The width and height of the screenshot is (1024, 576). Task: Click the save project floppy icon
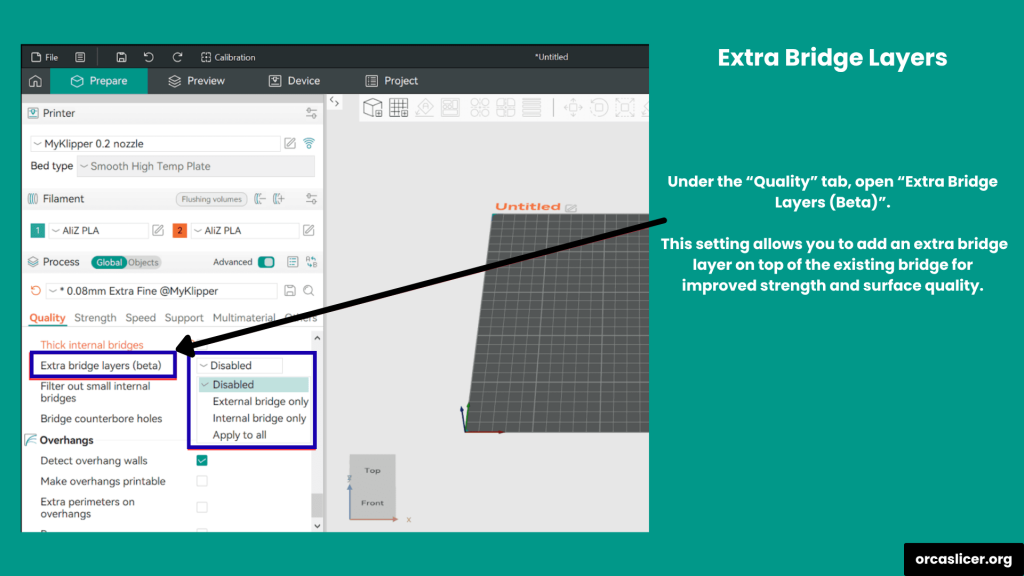121,57
